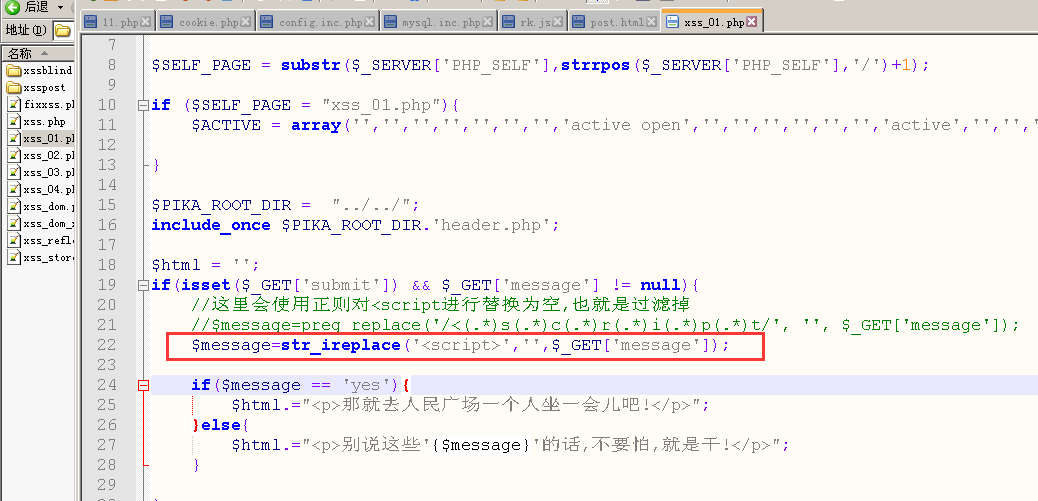Click the xss.php file name

[x=44, y=122]
